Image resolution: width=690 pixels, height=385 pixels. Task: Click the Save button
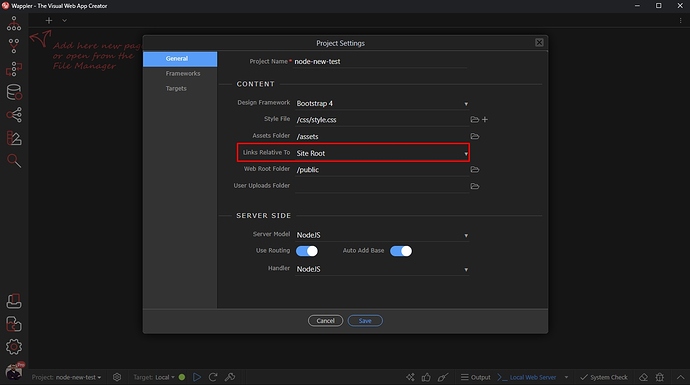click(365, 321)
